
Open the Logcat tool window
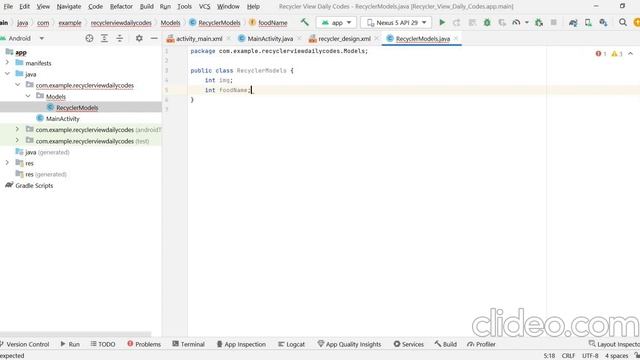tap(291, 344)
